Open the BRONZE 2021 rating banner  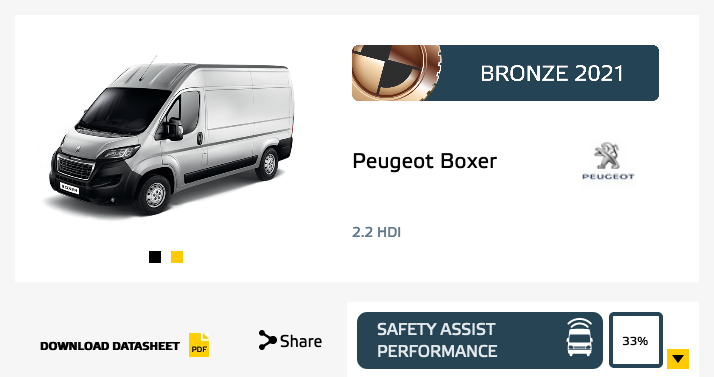click(505, 73)
